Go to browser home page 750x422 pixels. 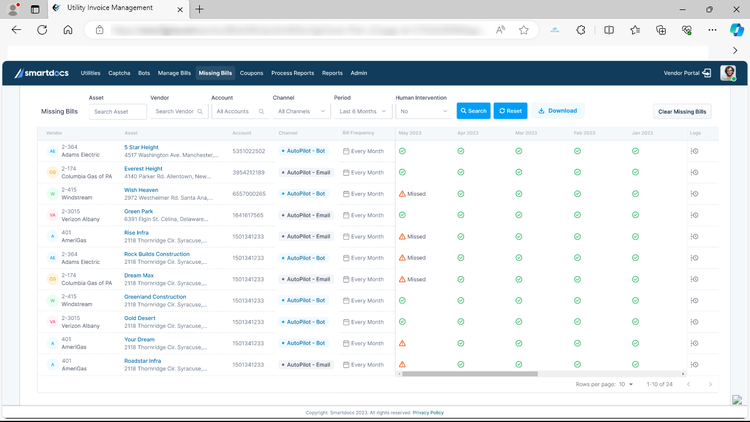click(68, 30)
